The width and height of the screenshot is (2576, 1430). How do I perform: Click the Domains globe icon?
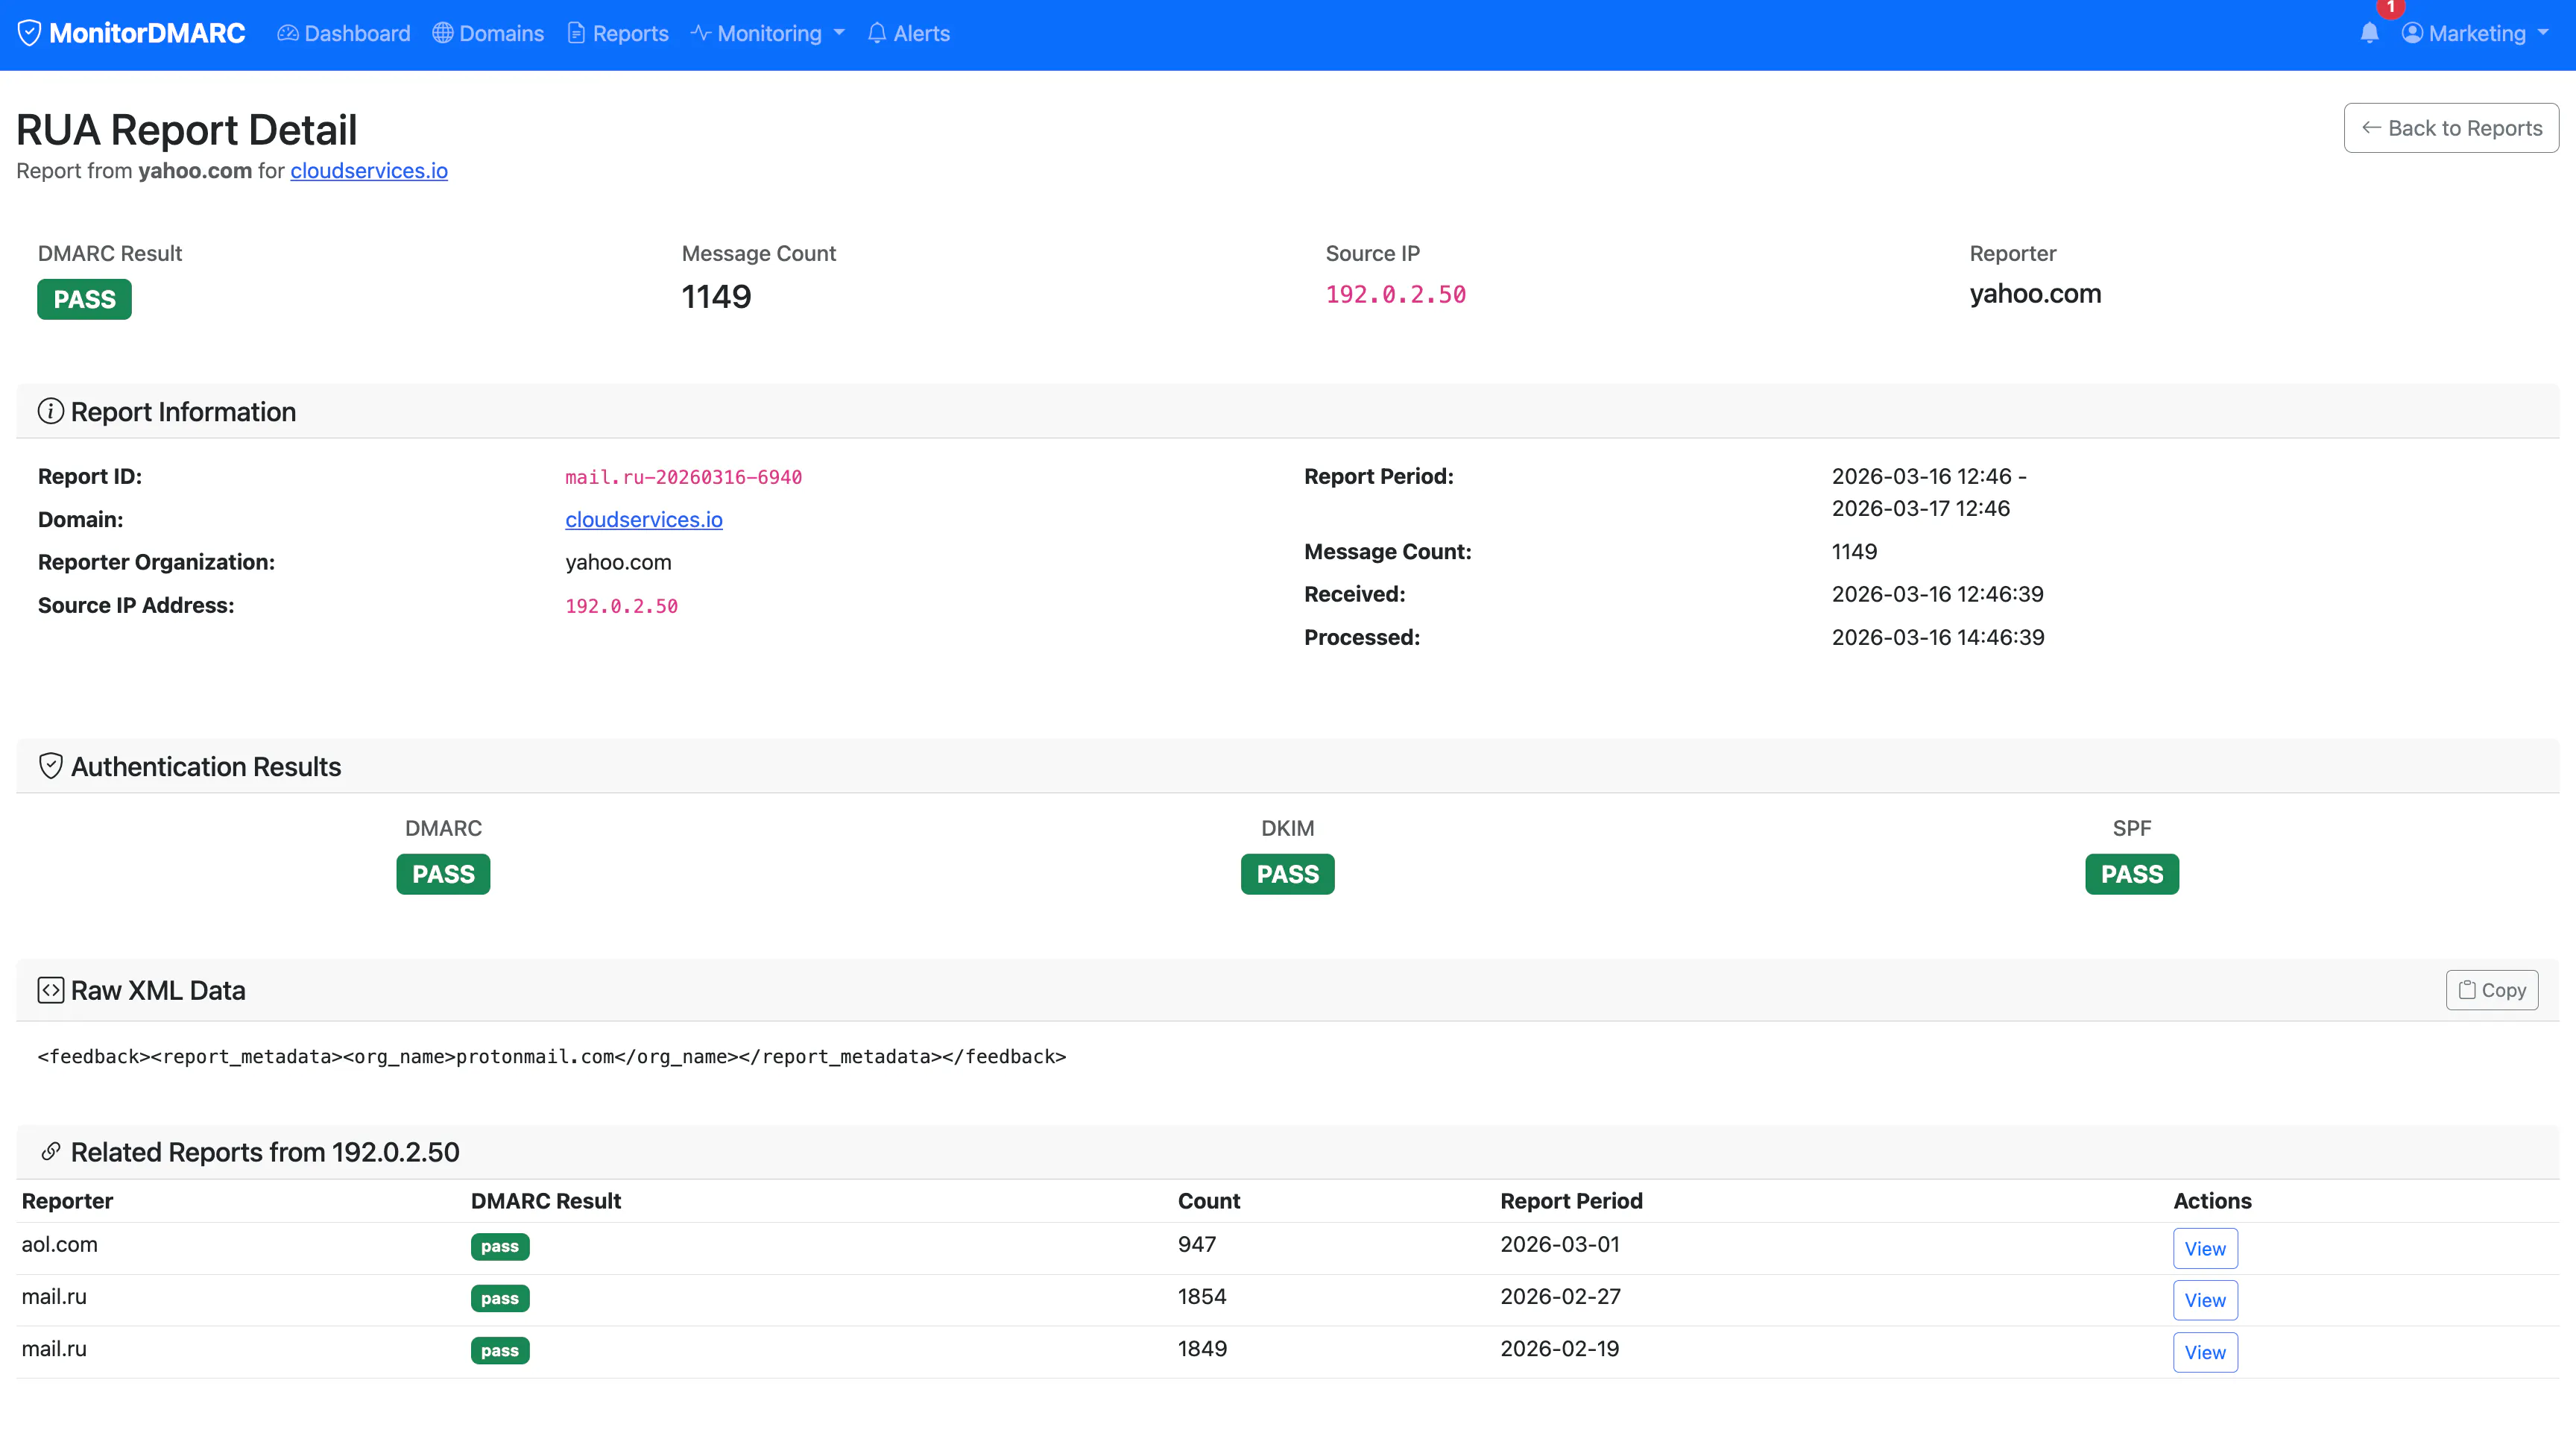443,33
